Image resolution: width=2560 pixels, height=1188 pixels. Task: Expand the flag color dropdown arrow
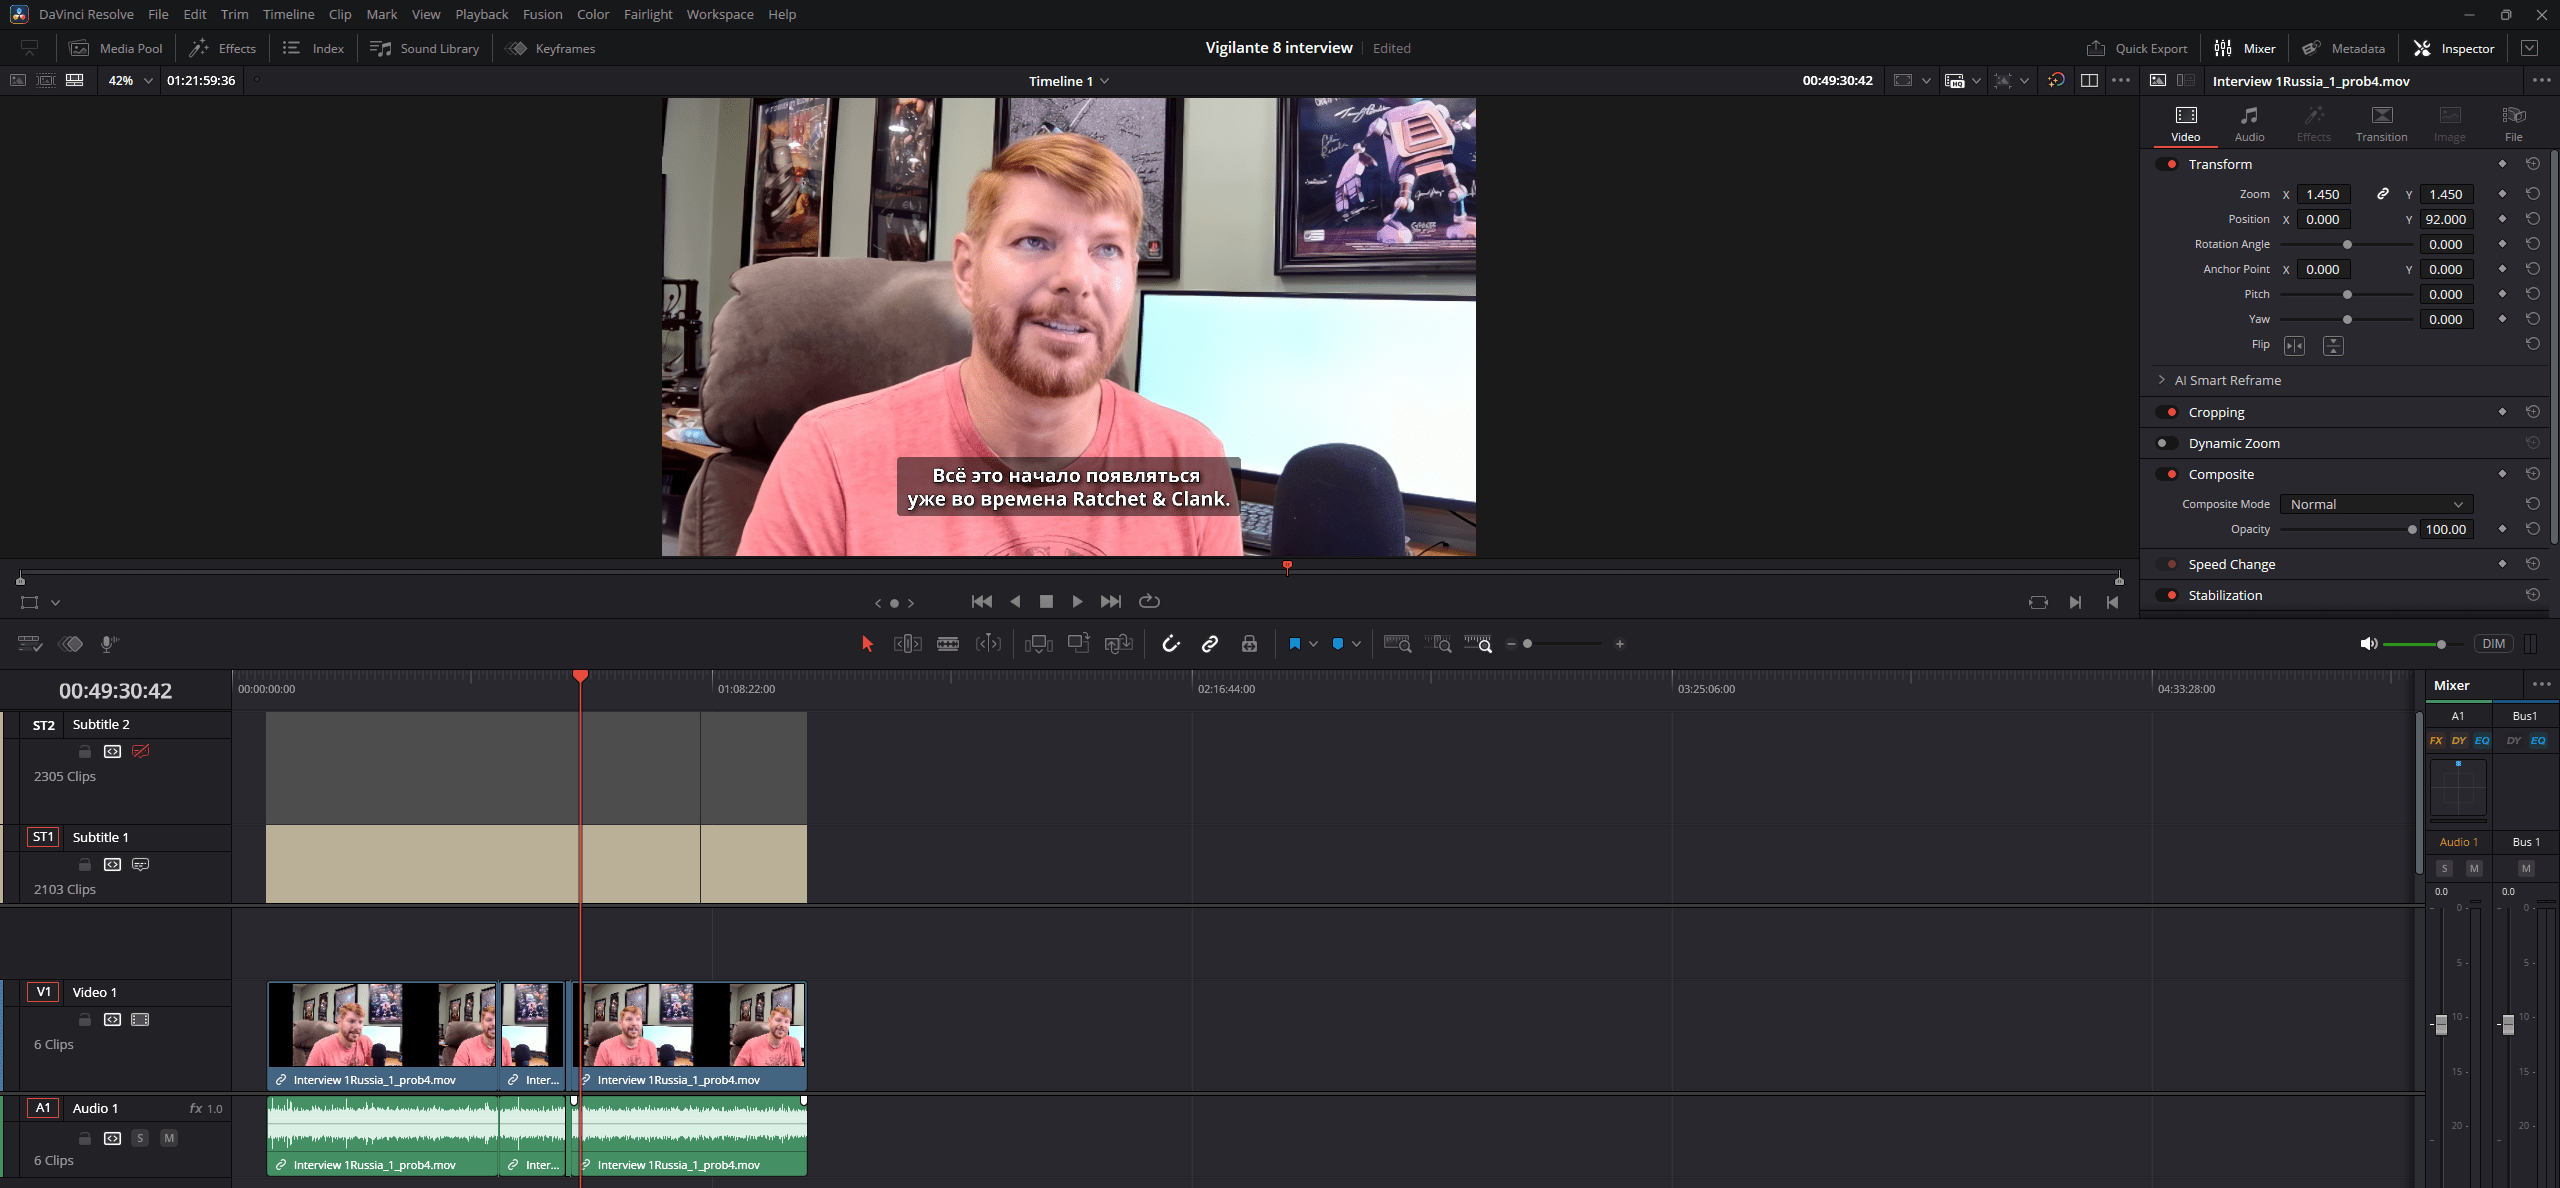click(x=1313, y=644)
